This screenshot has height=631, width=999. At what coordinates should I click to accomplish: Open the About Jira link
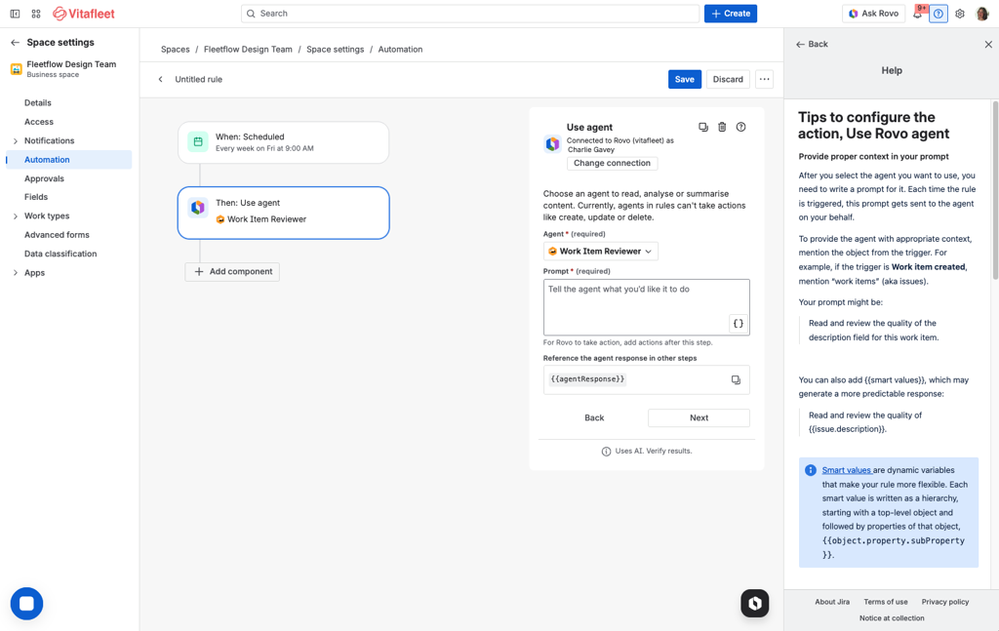[x=832, y=602]
